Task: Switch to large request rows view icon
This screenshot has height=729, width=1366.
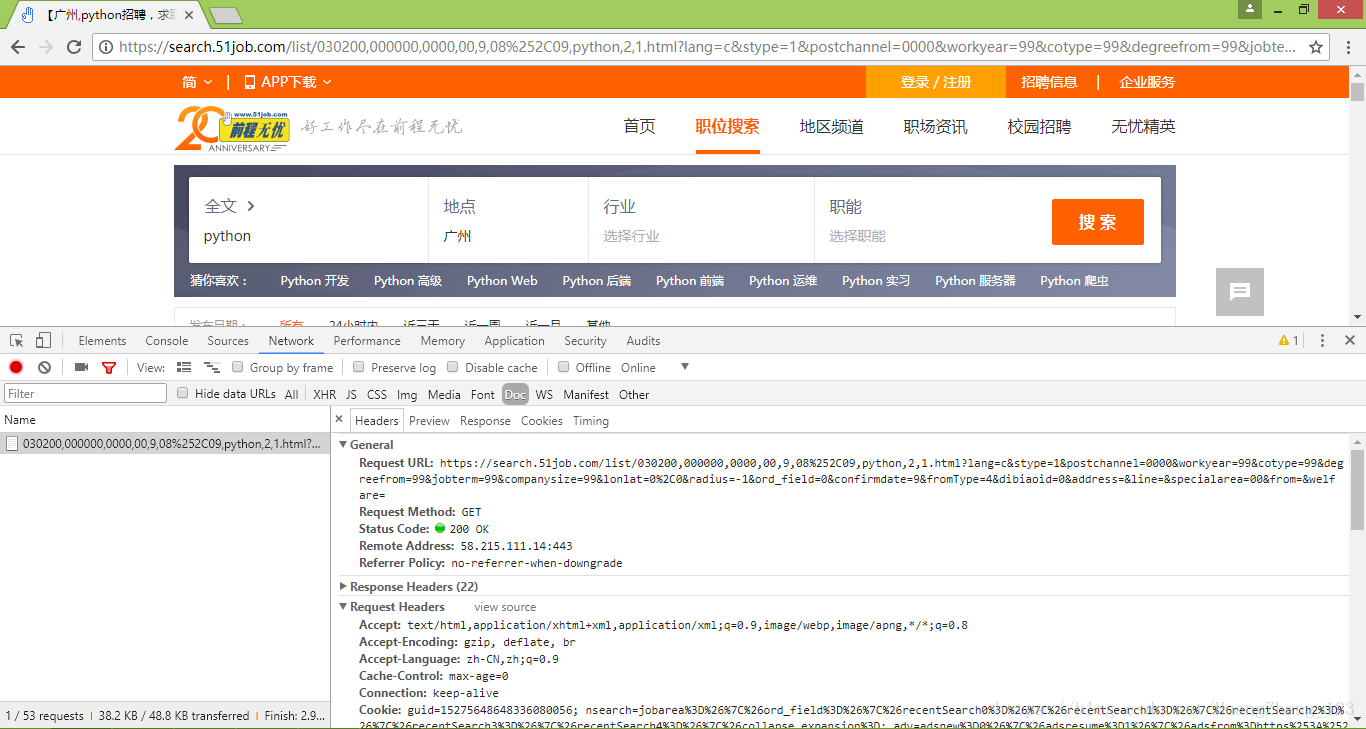Action: coord(184,368)
